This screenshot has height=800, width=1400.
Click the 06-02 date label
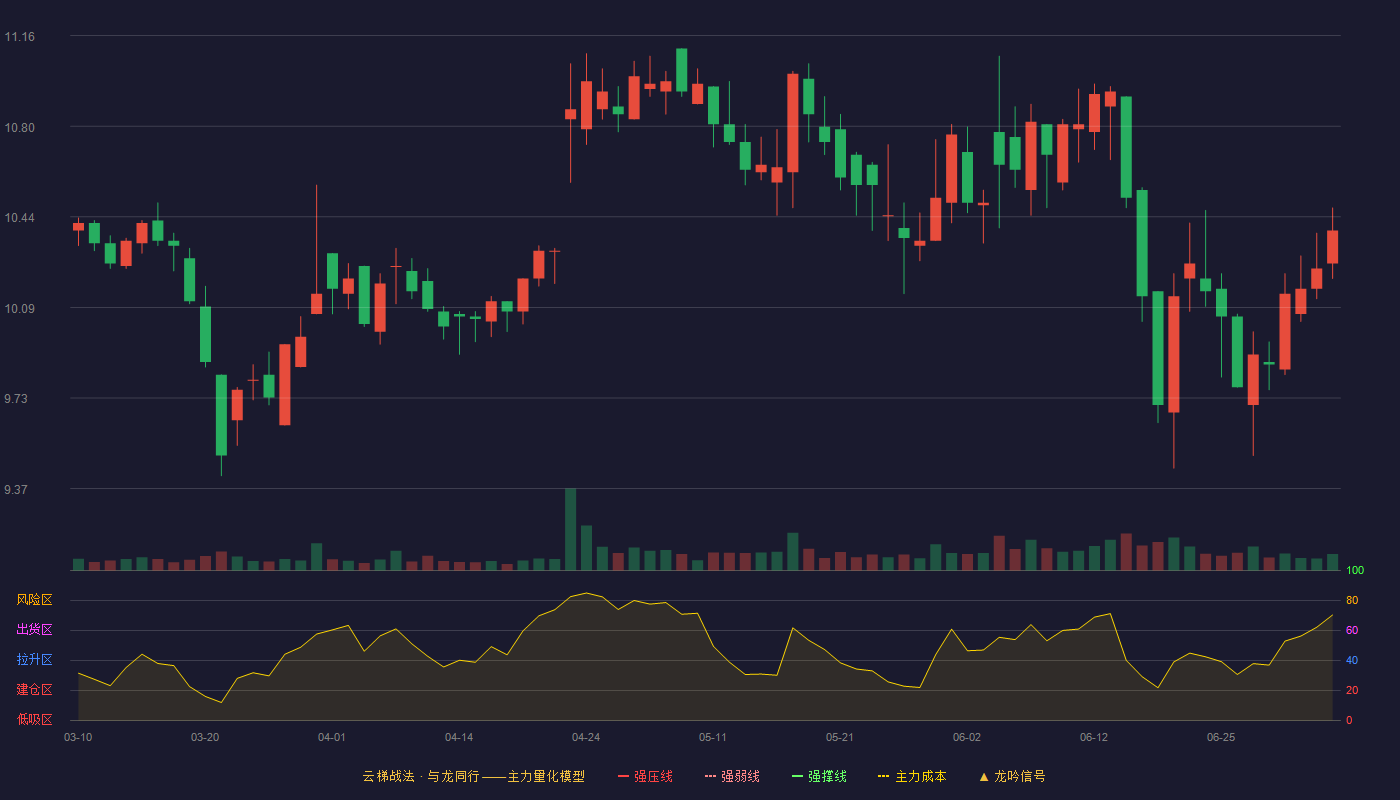tap(967, 737)
